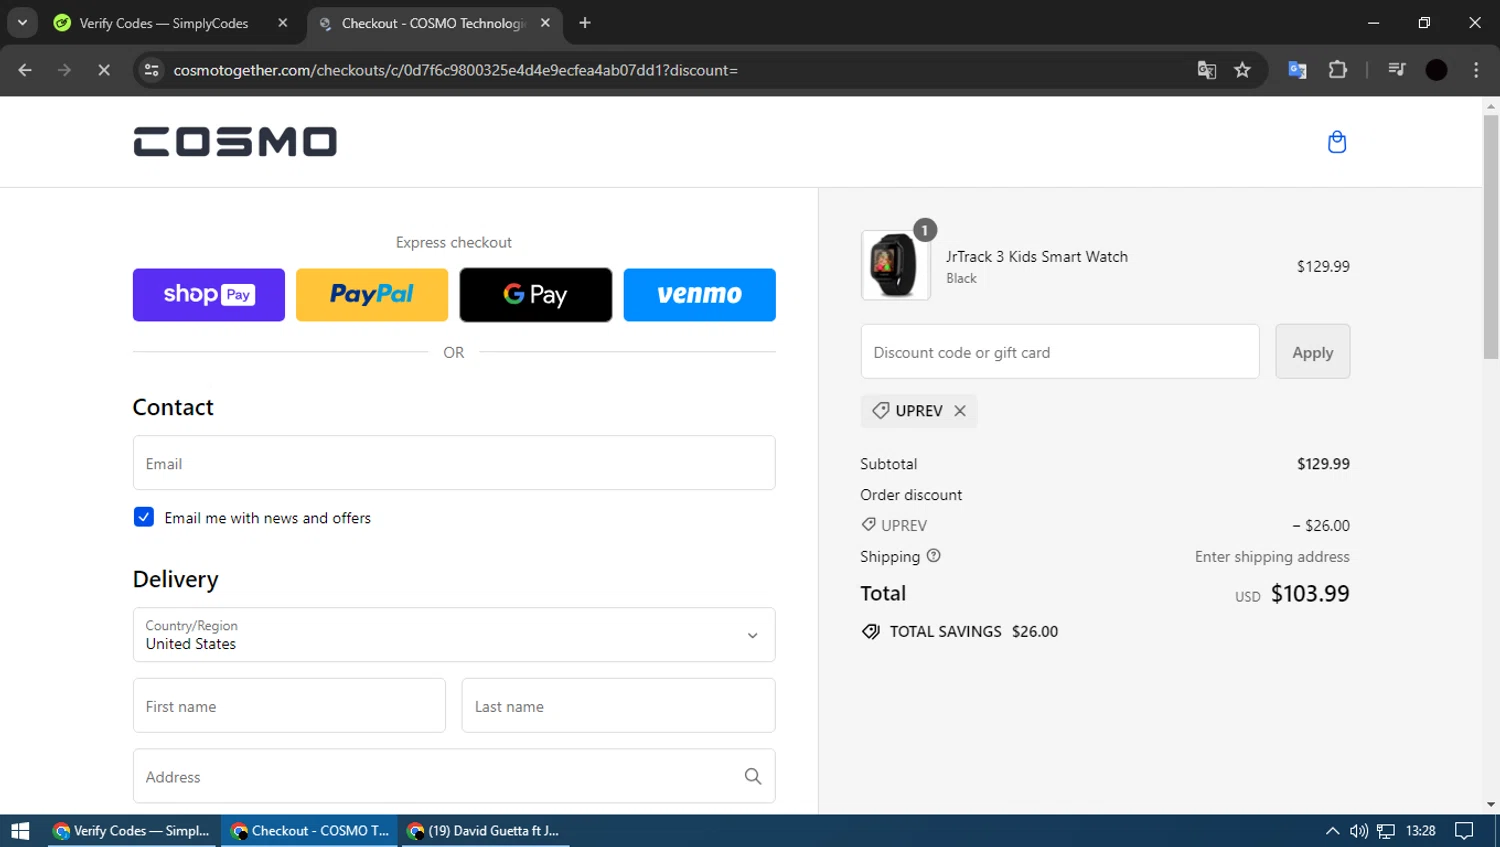Click the Email input field
Image resolution: width=1500 pixels, height=847 pixels.
[x=454, y=463]
